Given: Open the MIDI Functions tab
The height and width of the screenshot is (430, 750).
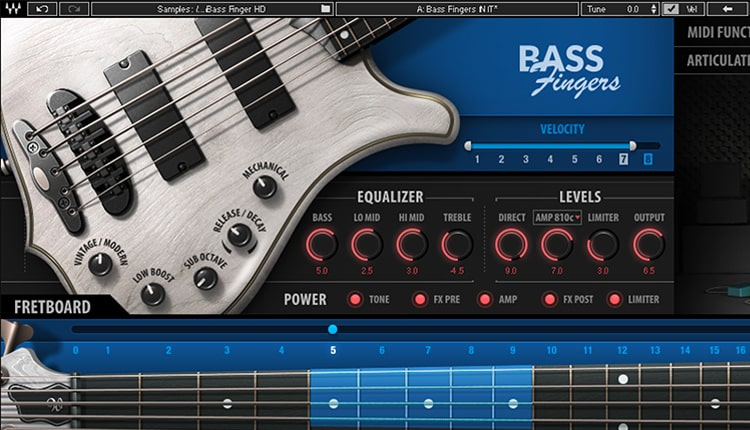Looking at the screenshot, I should 717,32.
